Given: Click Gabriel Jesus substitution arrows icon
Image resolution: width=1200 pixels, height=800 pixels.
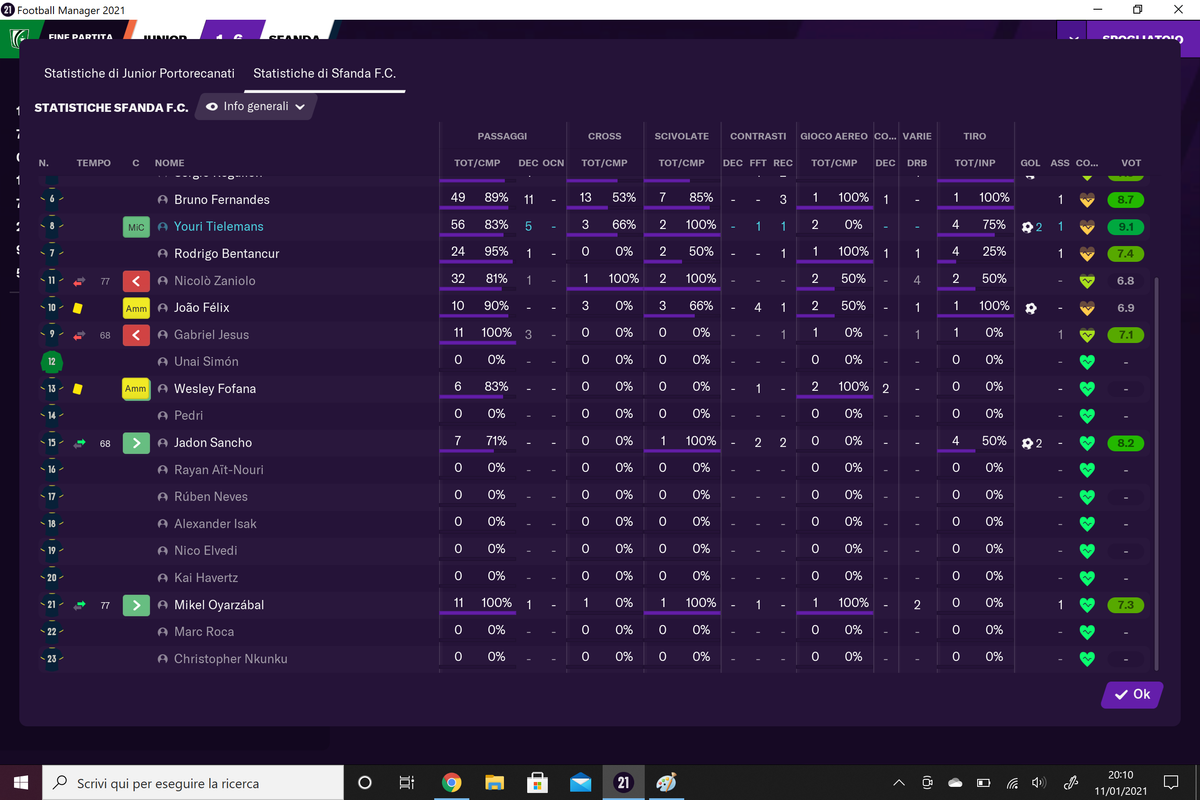Looking at the screenshot, I should 79,335.
